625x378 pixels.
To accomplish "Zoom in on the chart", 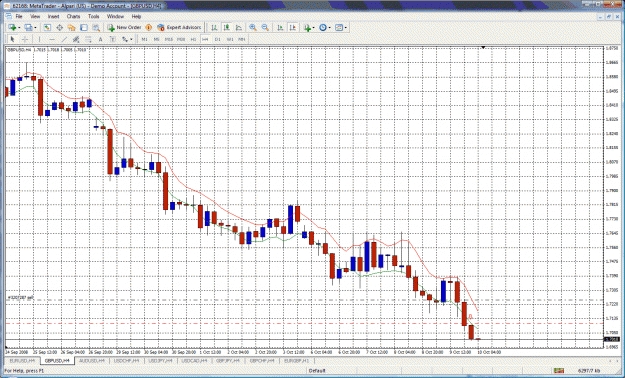I will coord(253,28).
